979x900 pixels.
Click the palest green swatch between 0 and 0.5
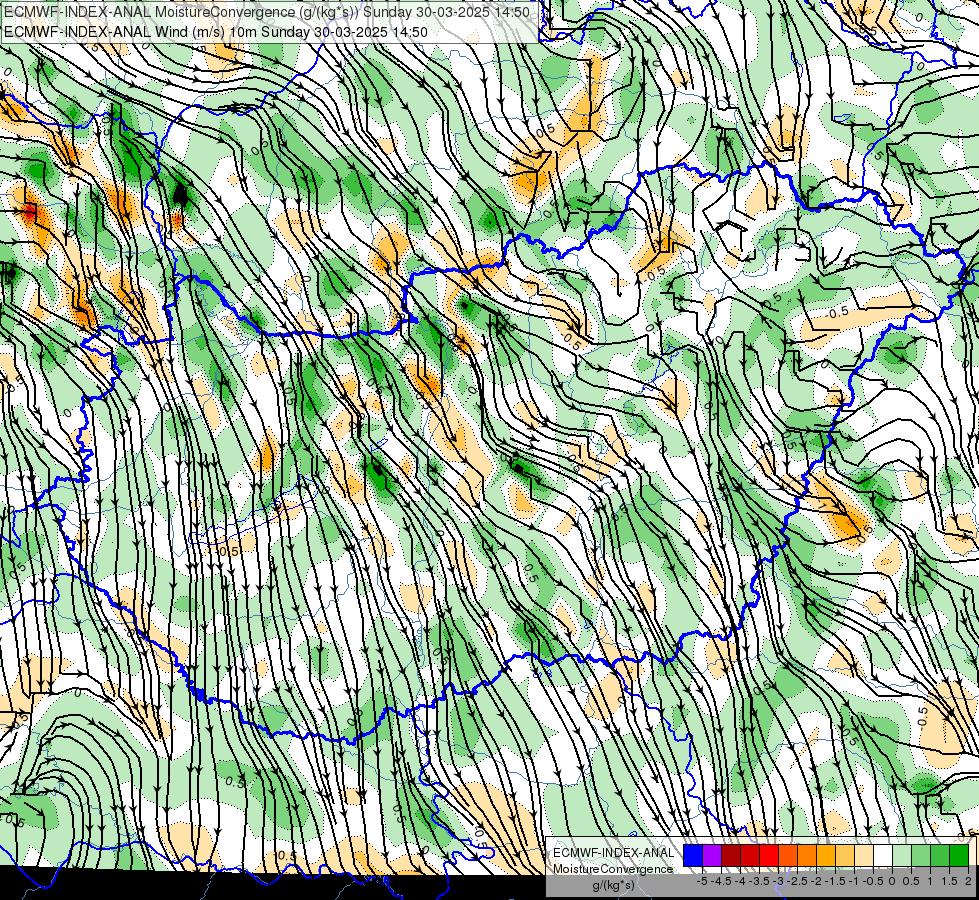click(x=902, y=856)
